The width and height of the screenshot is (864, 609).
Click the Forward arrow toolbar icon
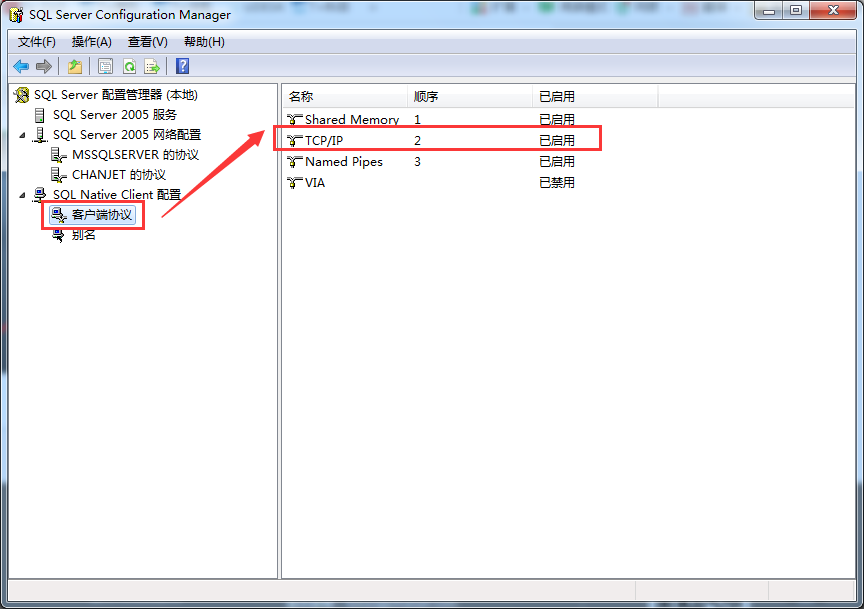(44, 67)
